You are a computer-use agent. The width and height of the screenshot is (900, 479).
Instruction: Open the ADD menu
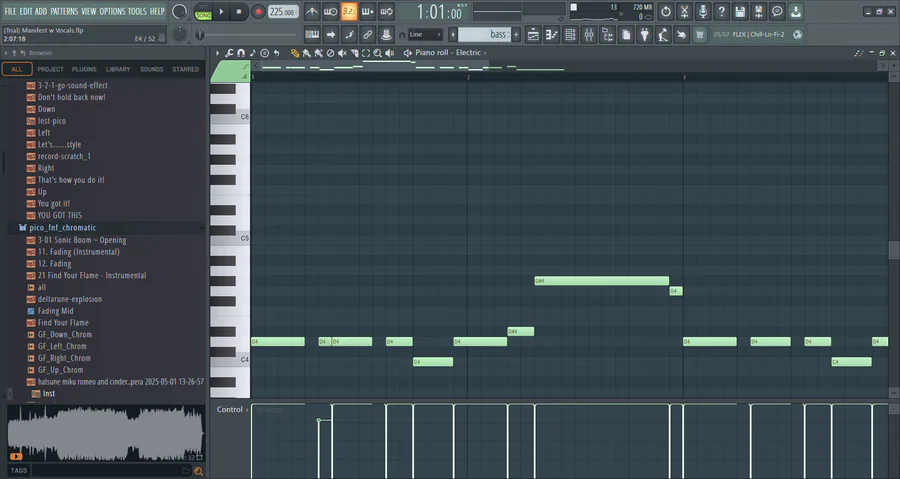41,11
